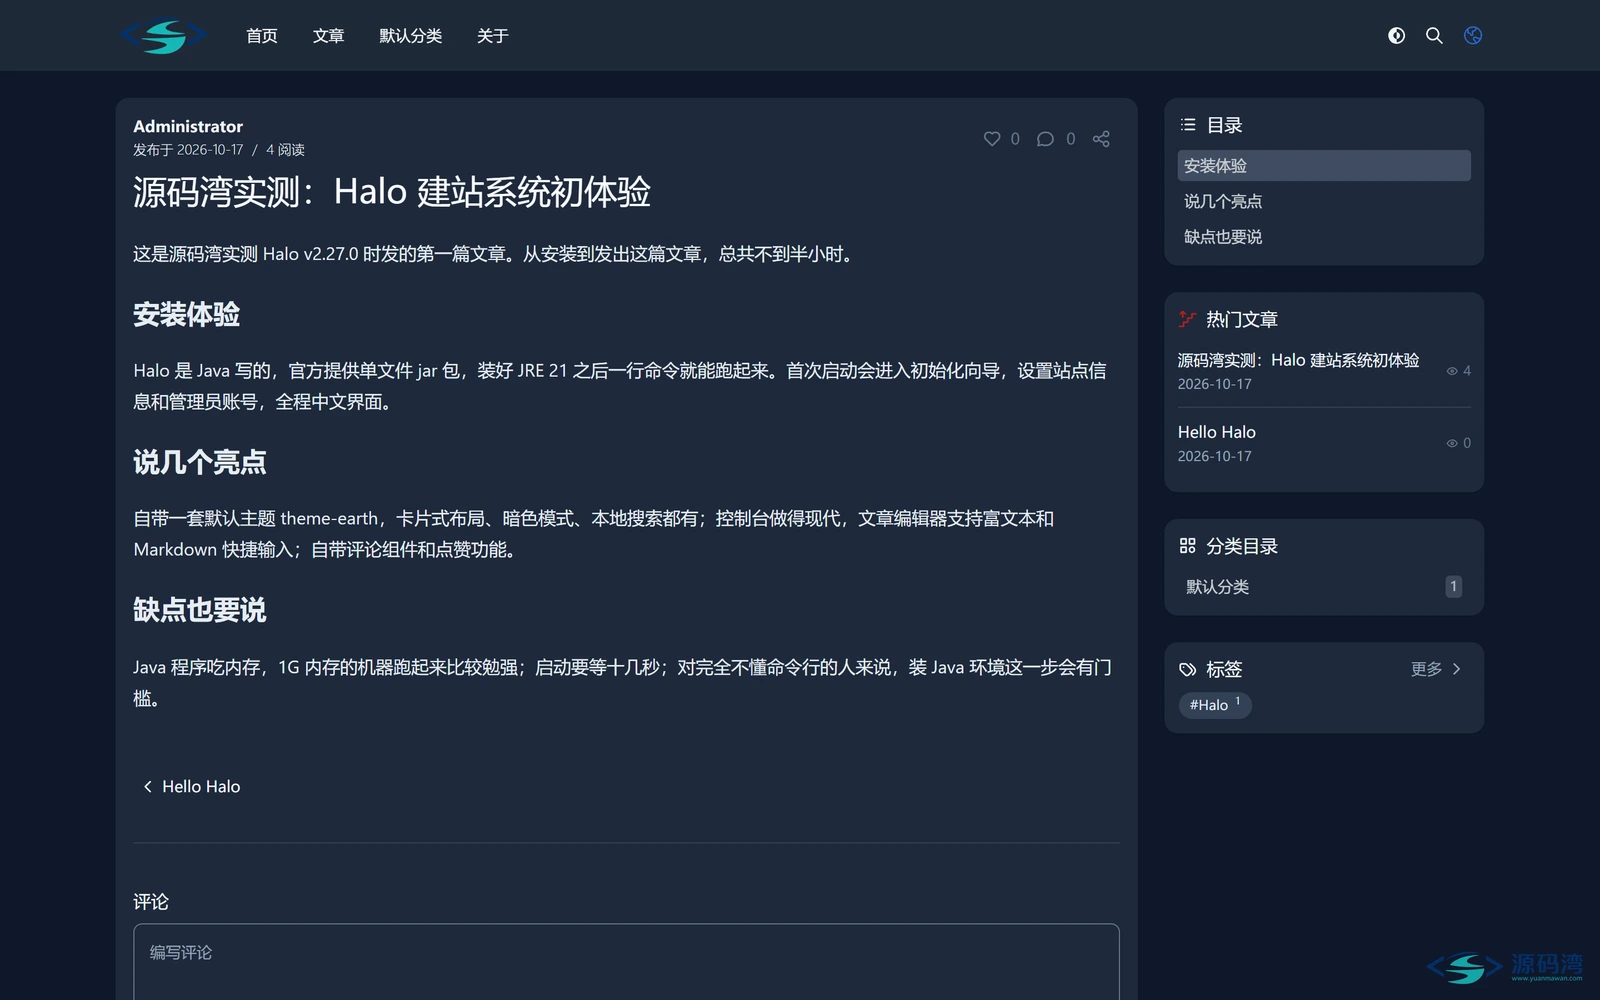Viewport: 1600px width, 1000px height.
Task: Click the 热门文章 trending icon
Action: click(x=1187, y=319)
